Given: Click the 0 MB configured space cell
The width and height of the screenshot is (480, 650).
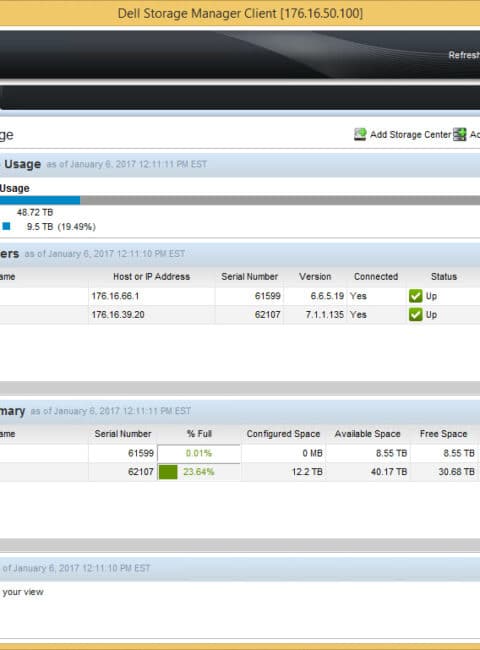Looking at the screenshot, I should pyautogui.click(x=284, y=453).
